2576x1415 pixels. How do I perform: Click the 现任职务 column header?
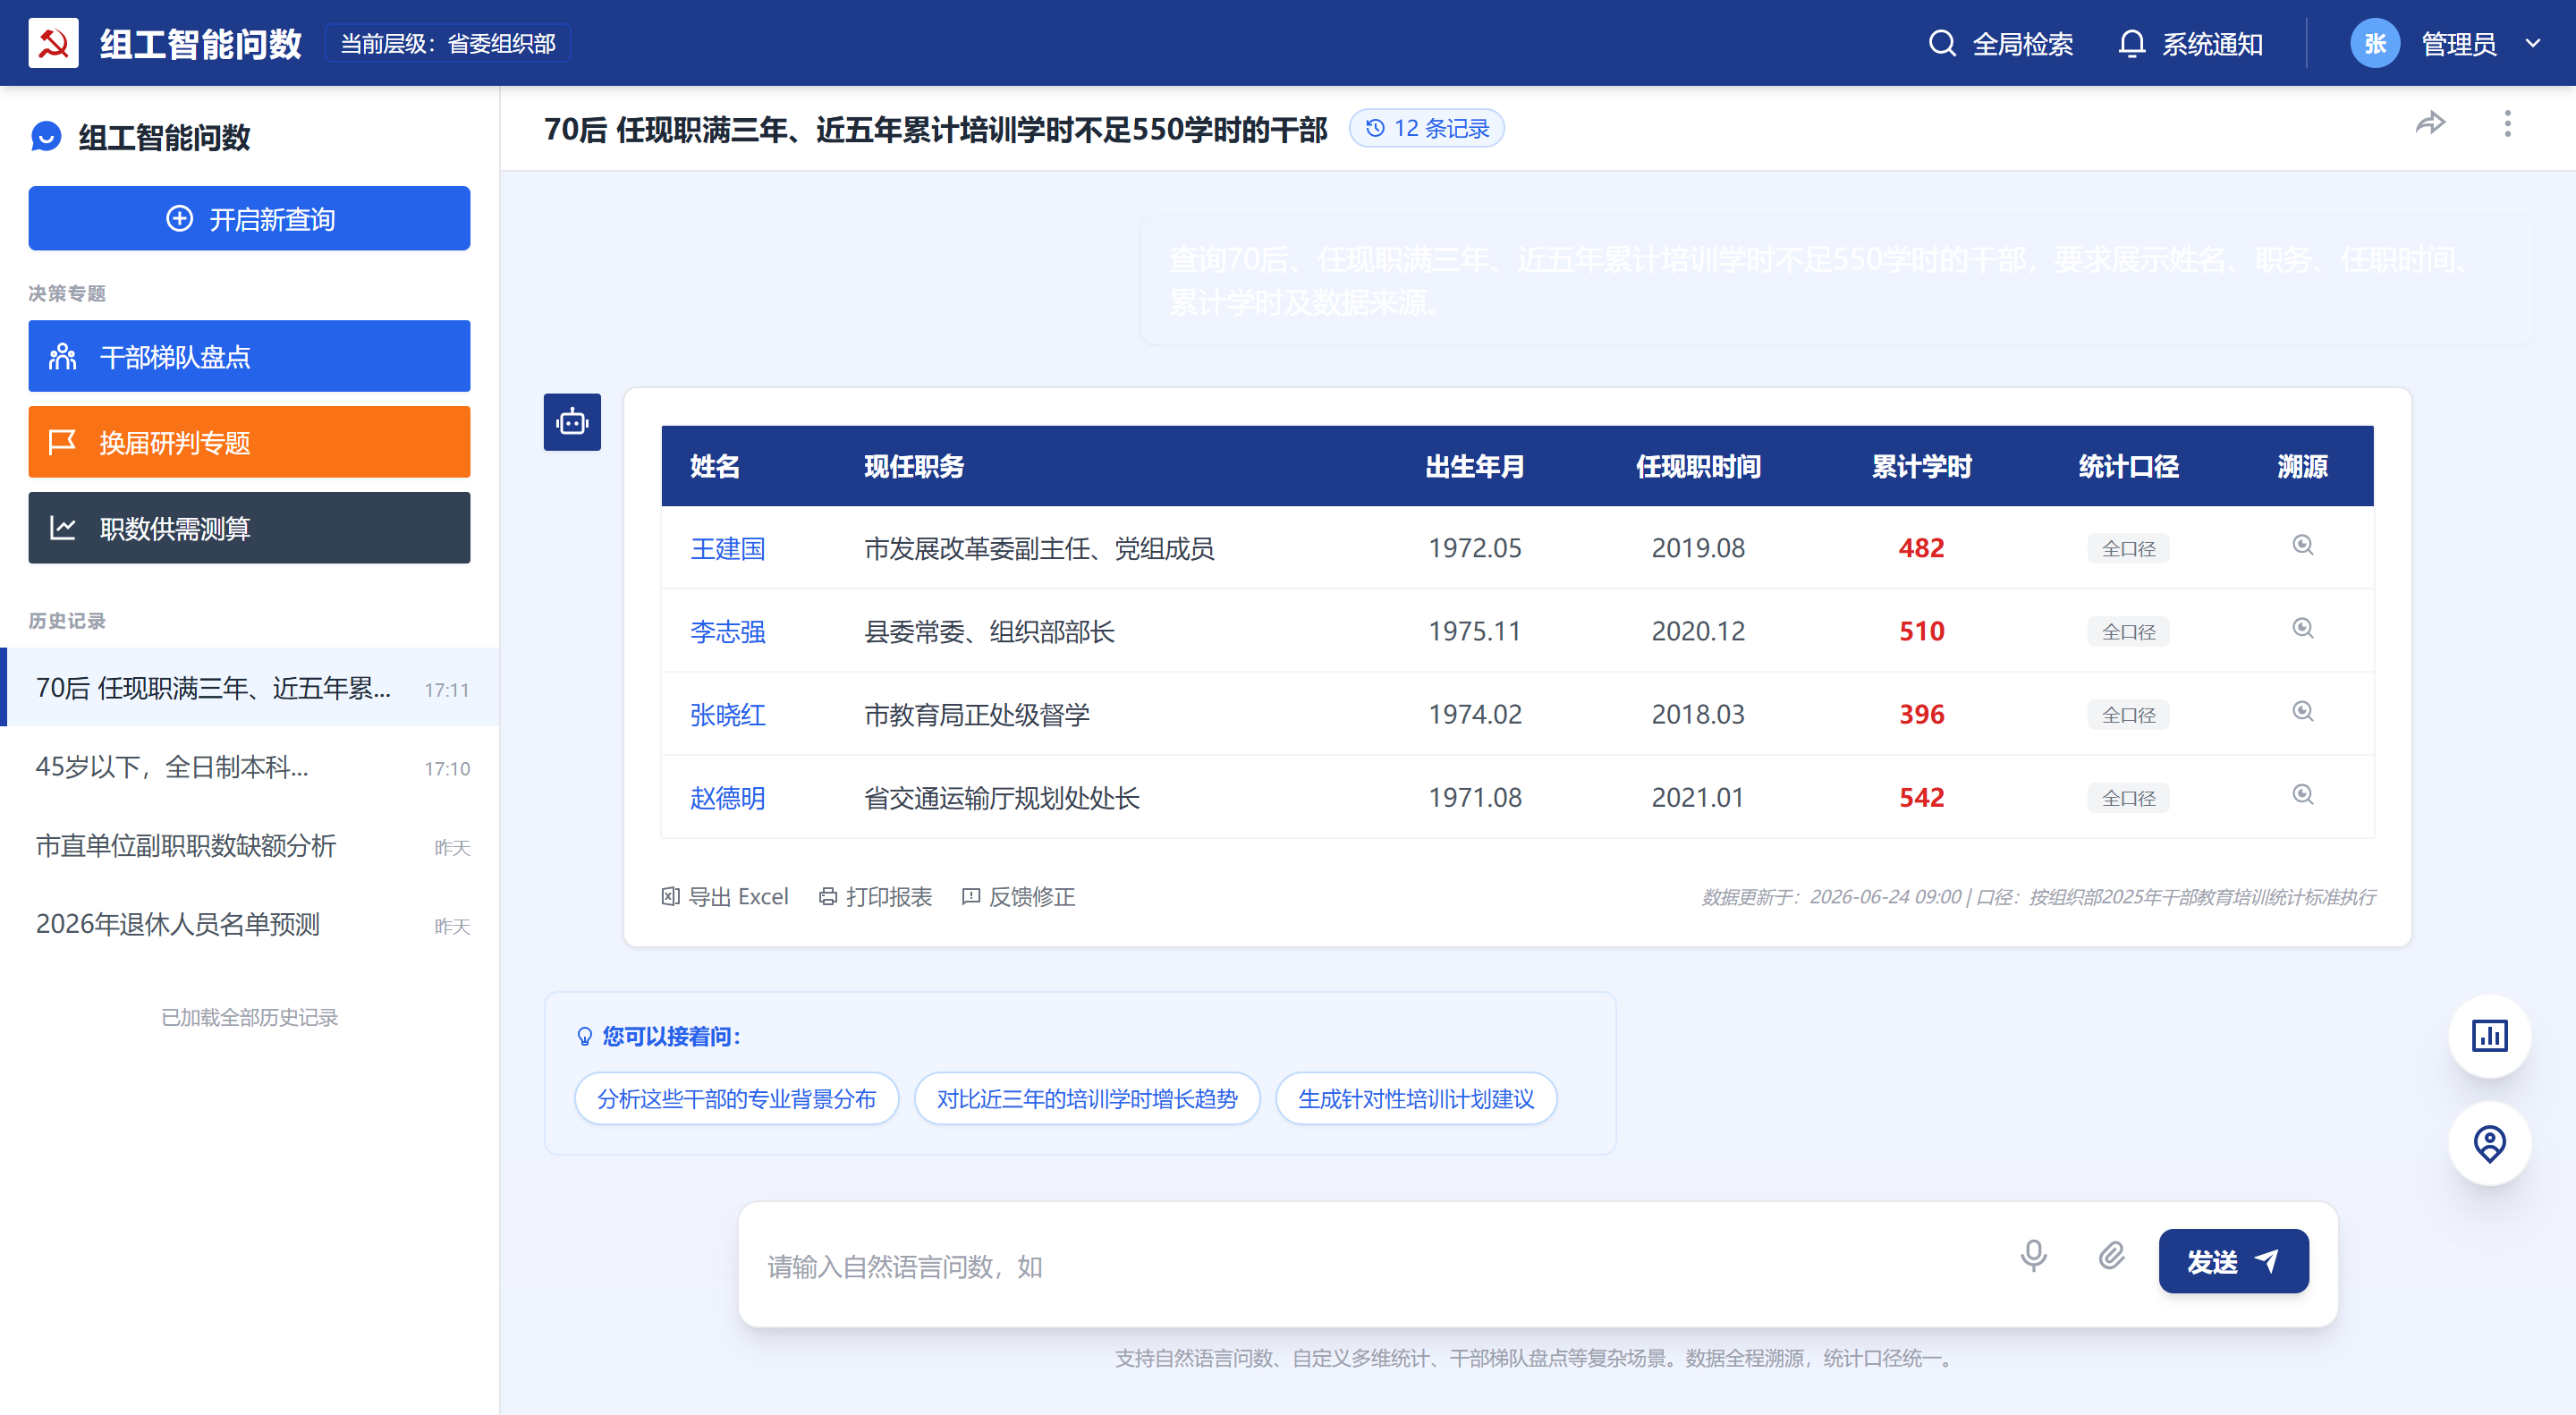click(913, 466)
